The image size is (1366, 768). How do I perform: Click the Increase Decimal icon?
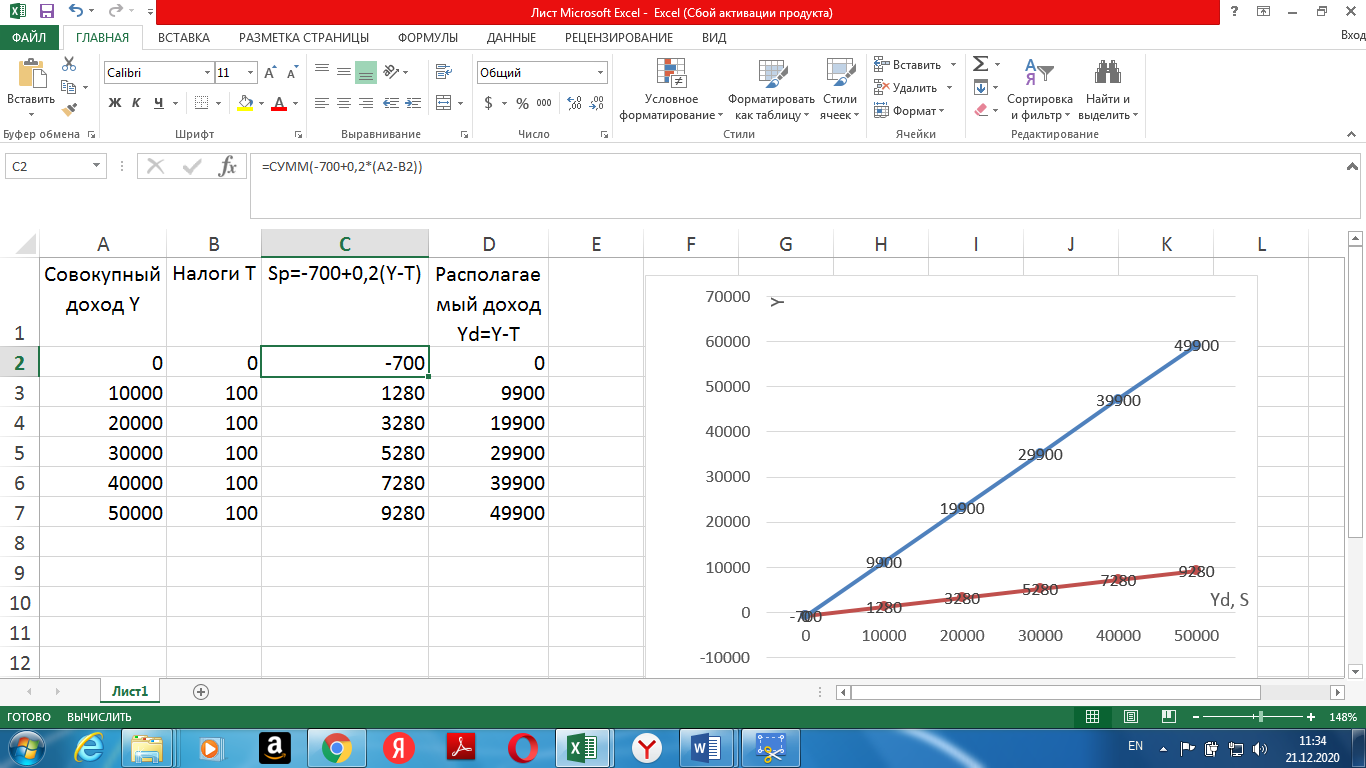[575, 103]
